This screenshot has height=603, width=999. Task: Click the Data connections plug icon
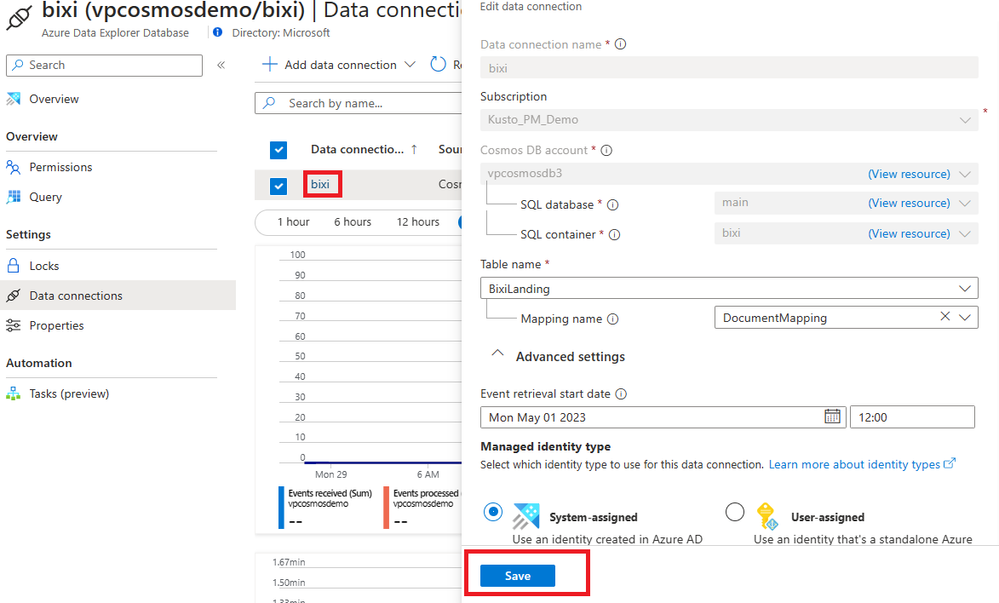tap(13, 296)
